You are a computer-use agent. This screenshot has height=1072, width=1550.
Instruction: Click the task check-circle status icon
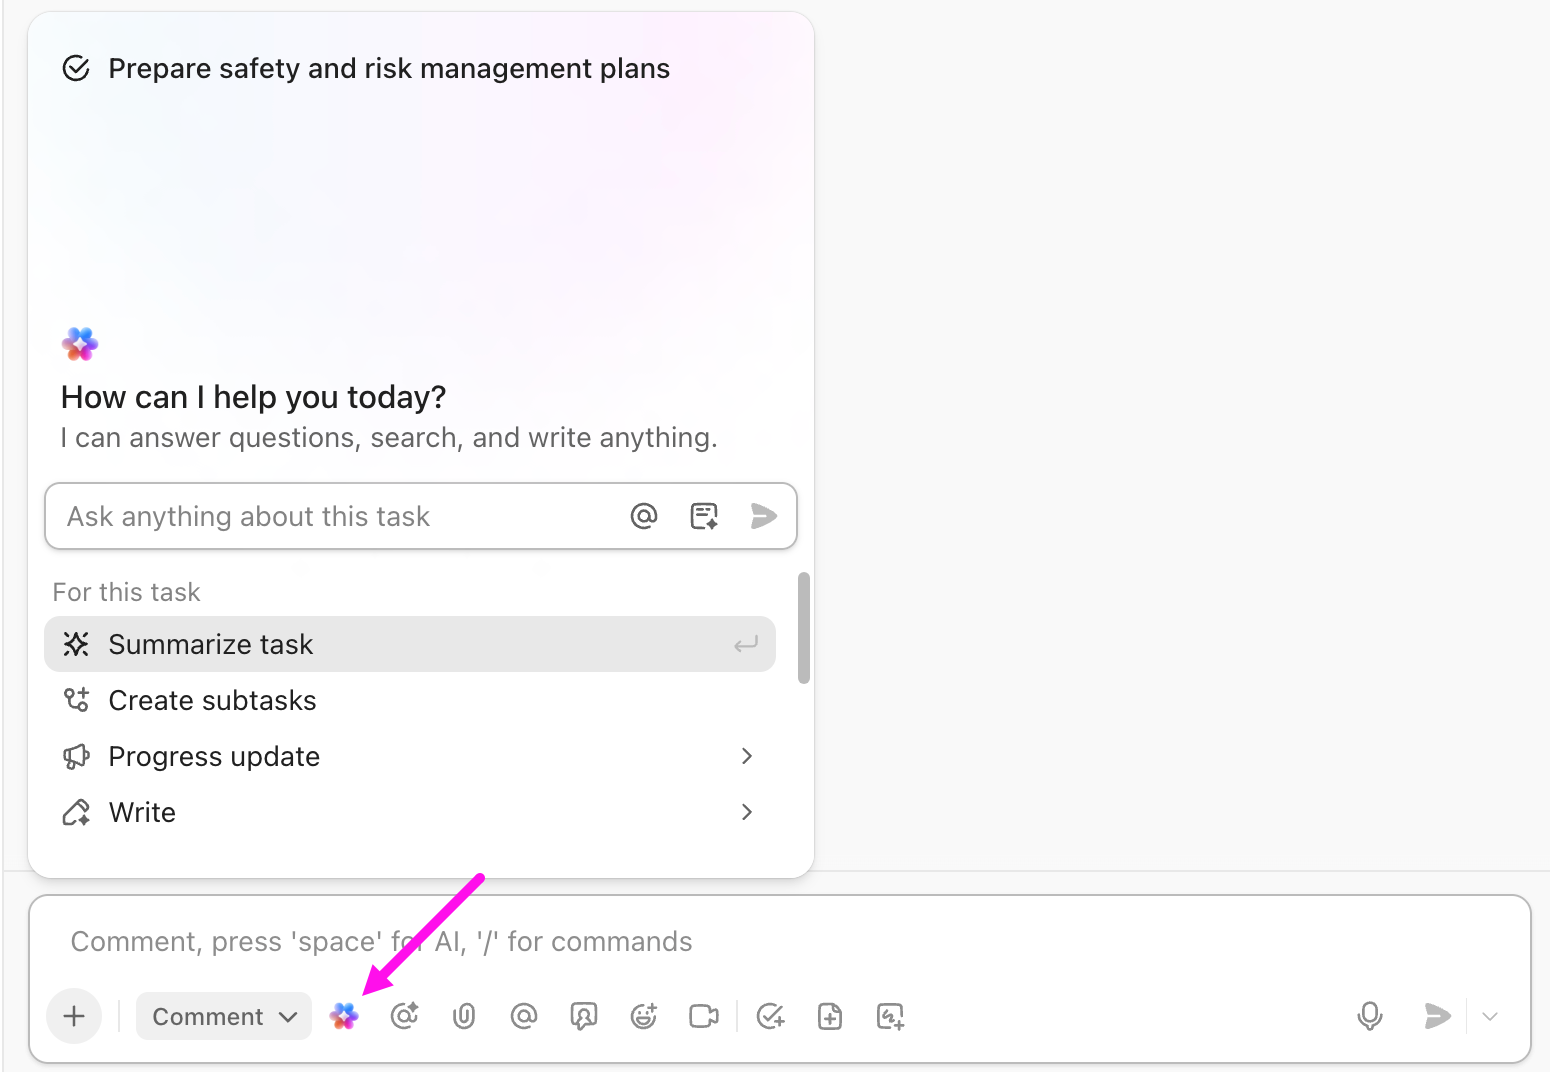point(76,68)
